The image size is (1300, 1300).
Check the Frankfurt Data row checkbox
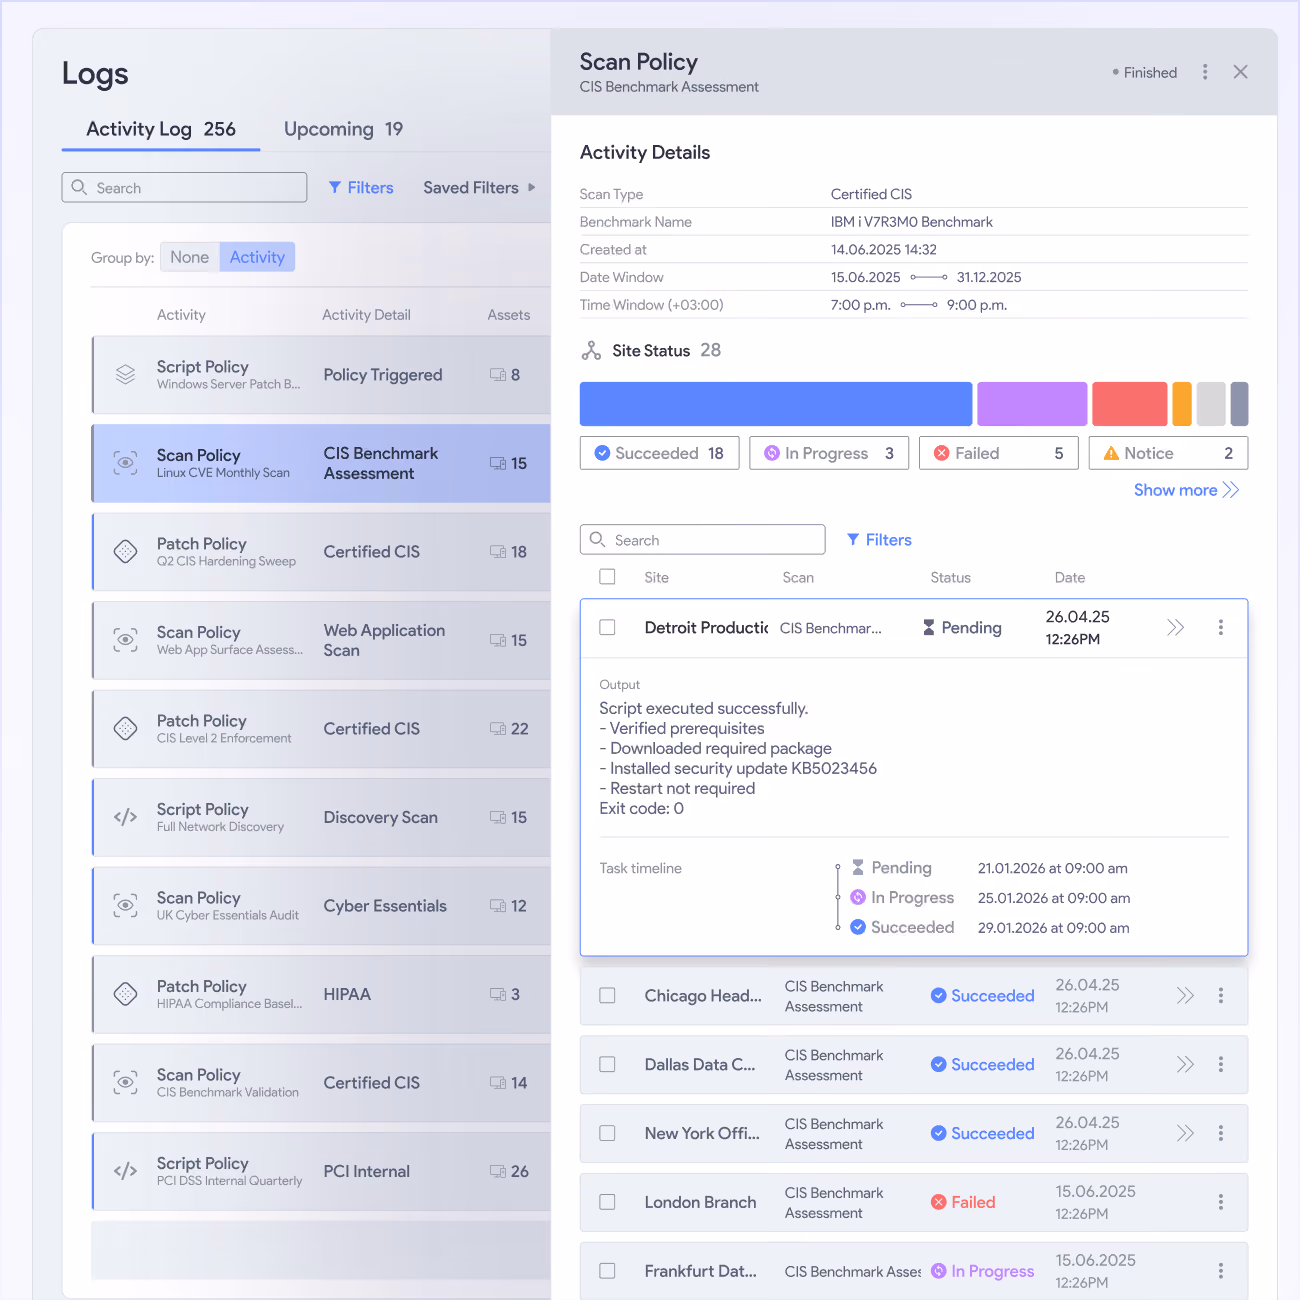pyautogui.click(x=607, y=1271)
